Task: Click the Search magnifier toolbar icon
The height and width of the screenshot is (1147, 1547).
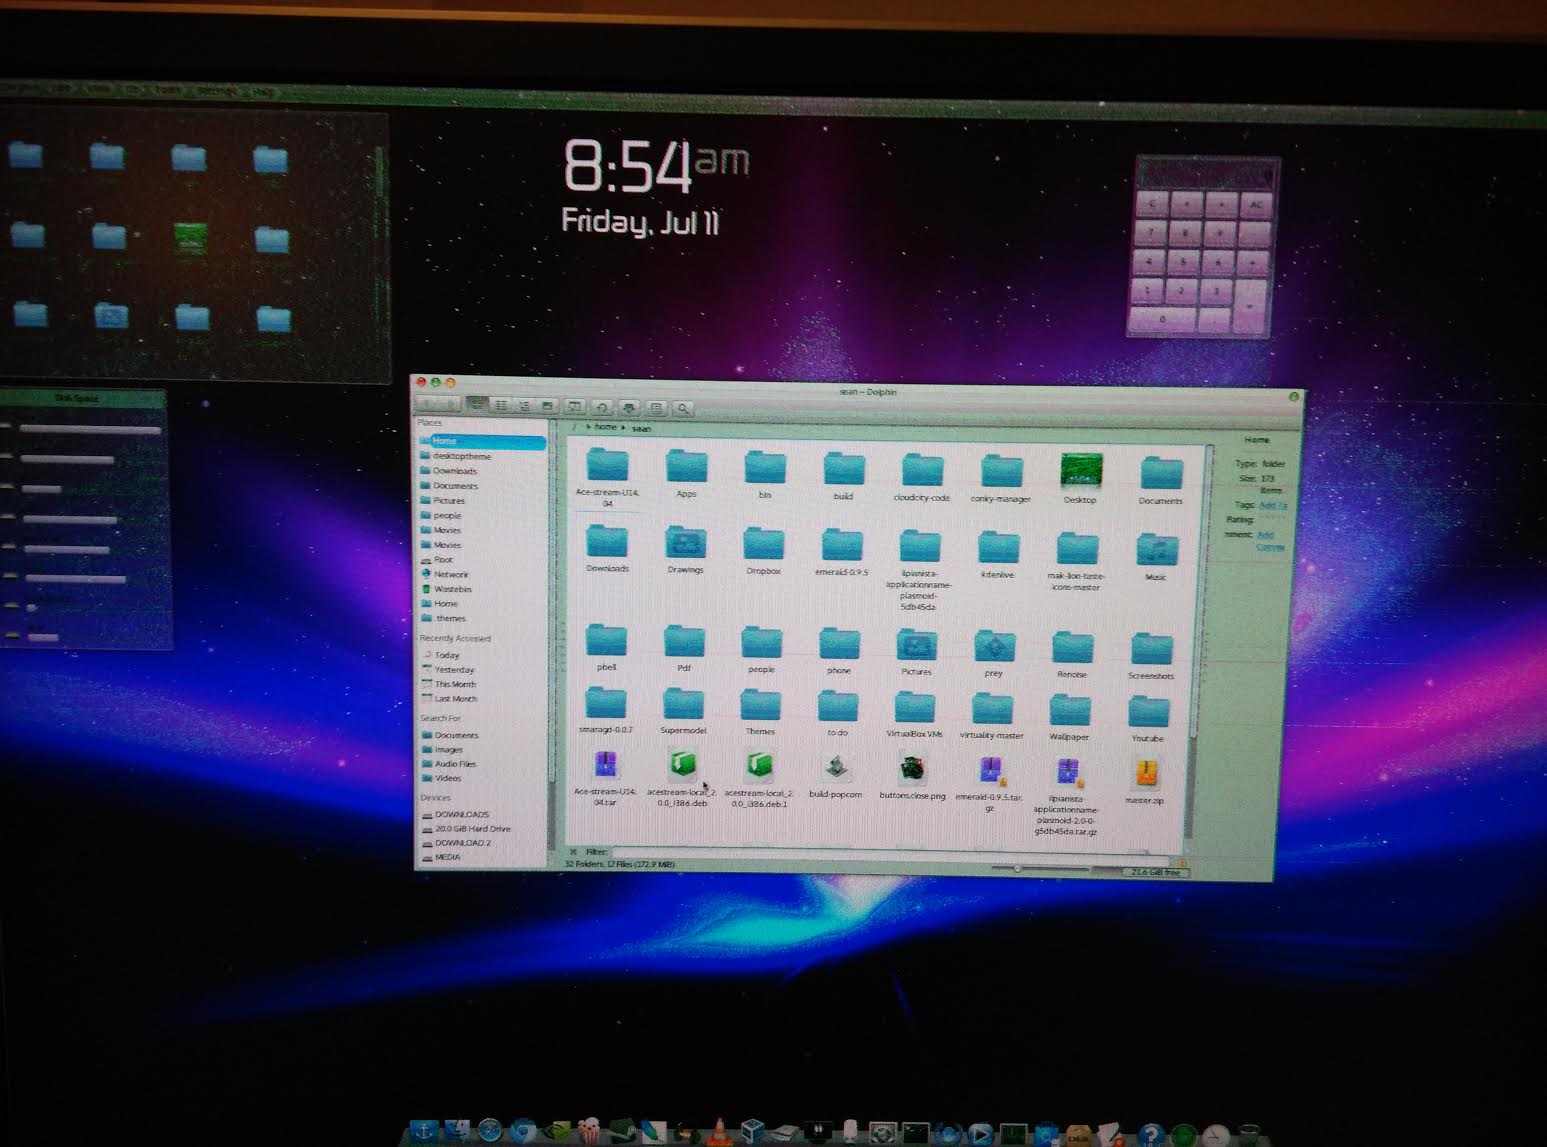Action: (683, 408)
